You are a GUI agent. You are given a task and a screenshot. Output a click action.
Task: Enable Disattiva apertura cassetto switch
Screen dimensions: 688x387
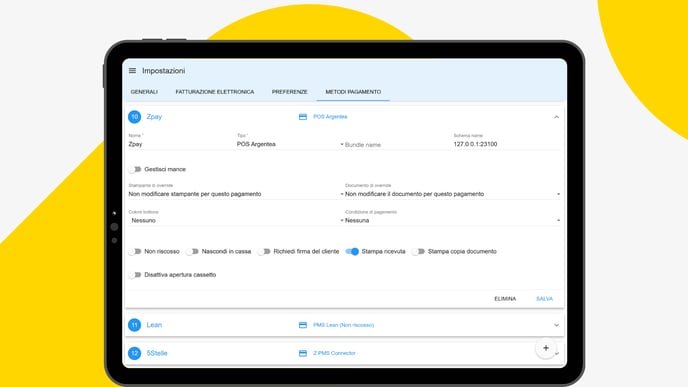pos(135,275)
